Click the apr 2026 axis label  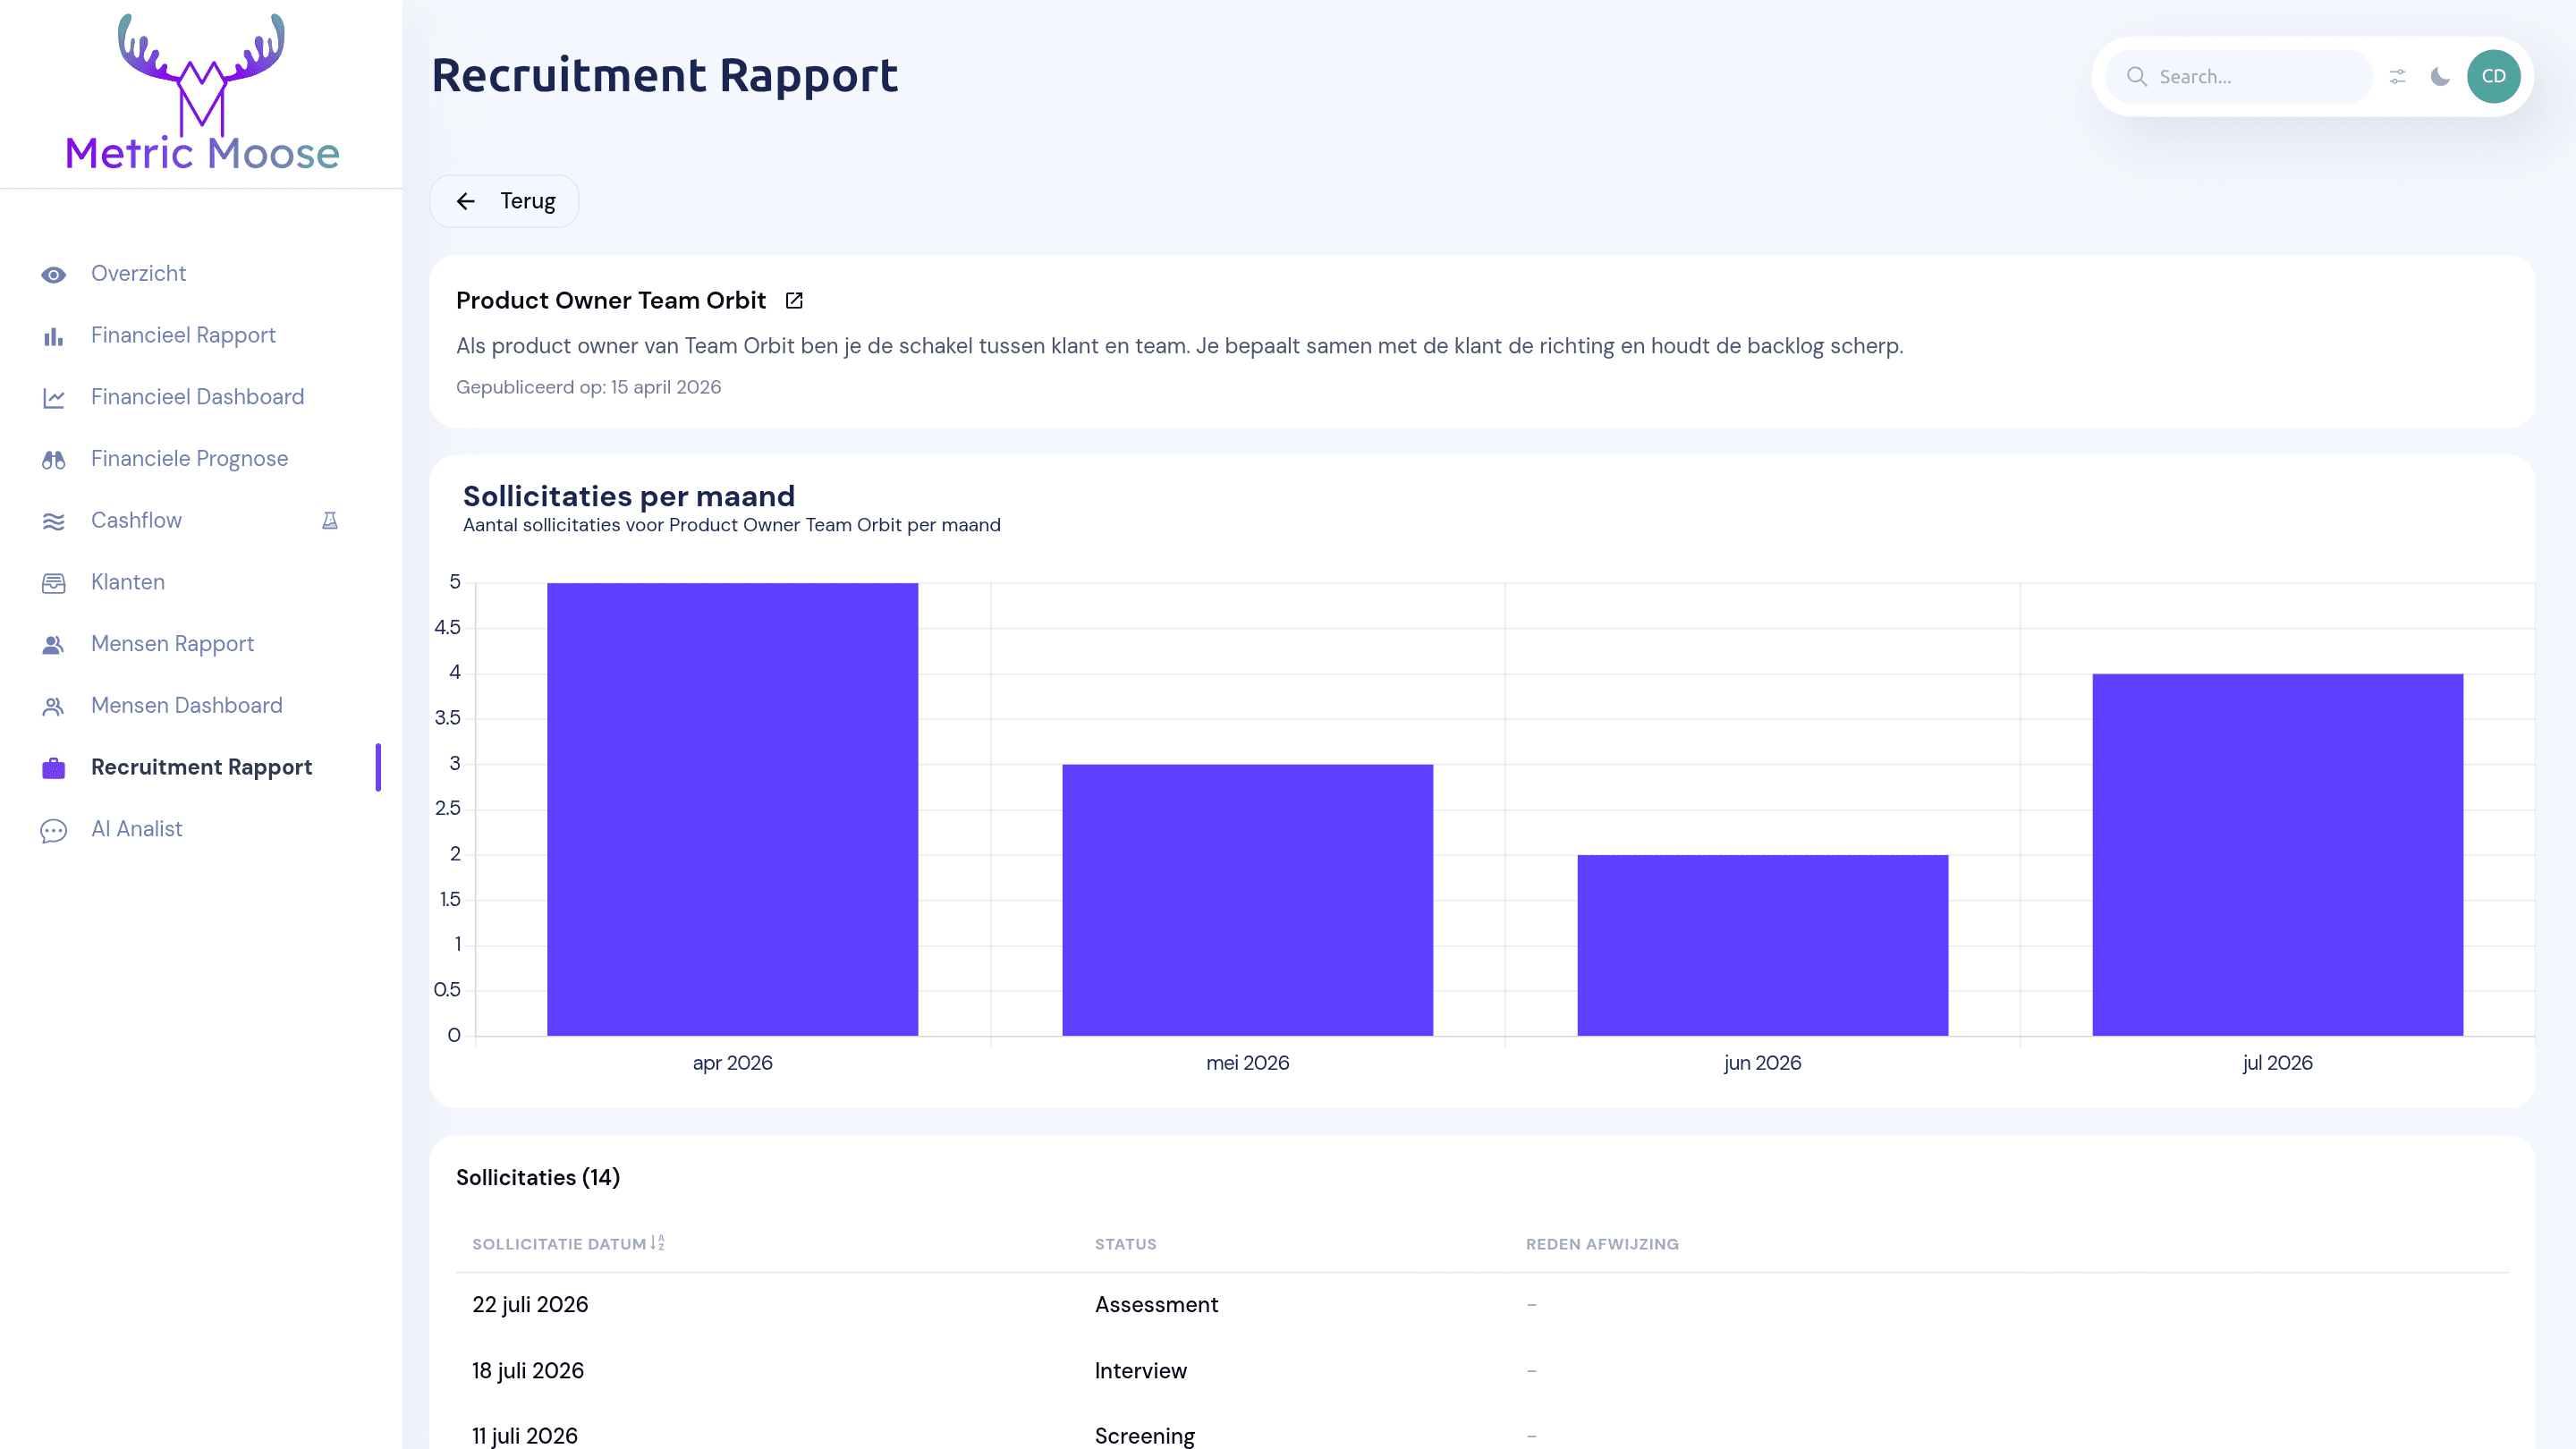coord(733,1064)
